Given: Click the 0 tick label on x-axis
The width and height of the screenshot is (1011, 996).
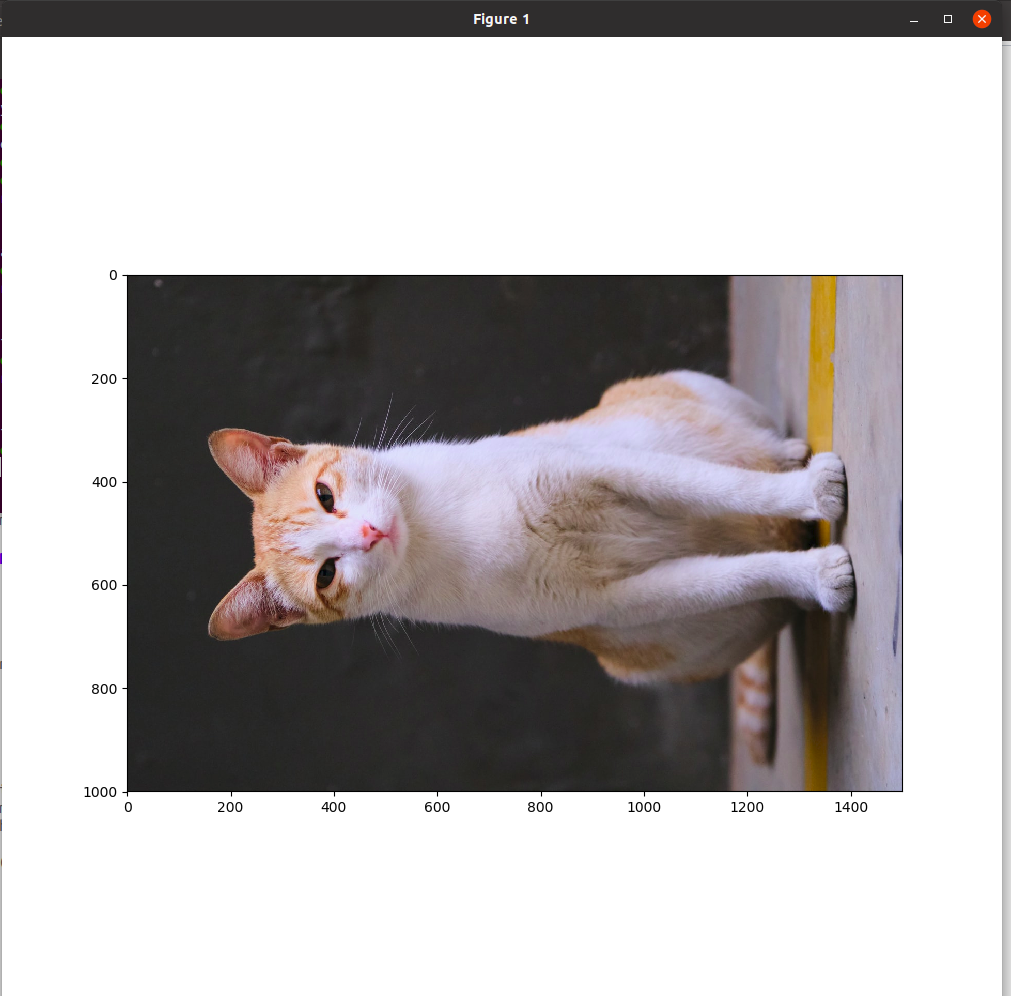Looking at the screenshot, I should [127, 808].
